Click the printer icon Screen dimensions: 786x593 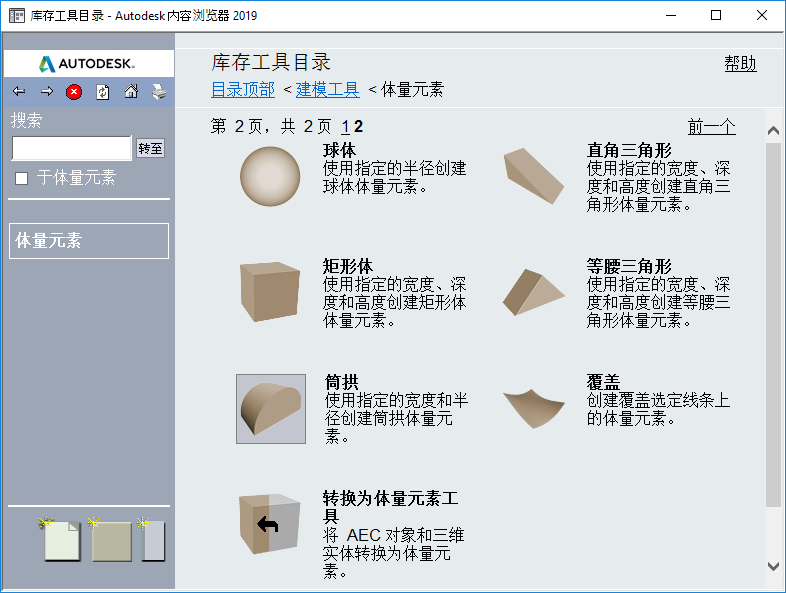tap(159, 92)
